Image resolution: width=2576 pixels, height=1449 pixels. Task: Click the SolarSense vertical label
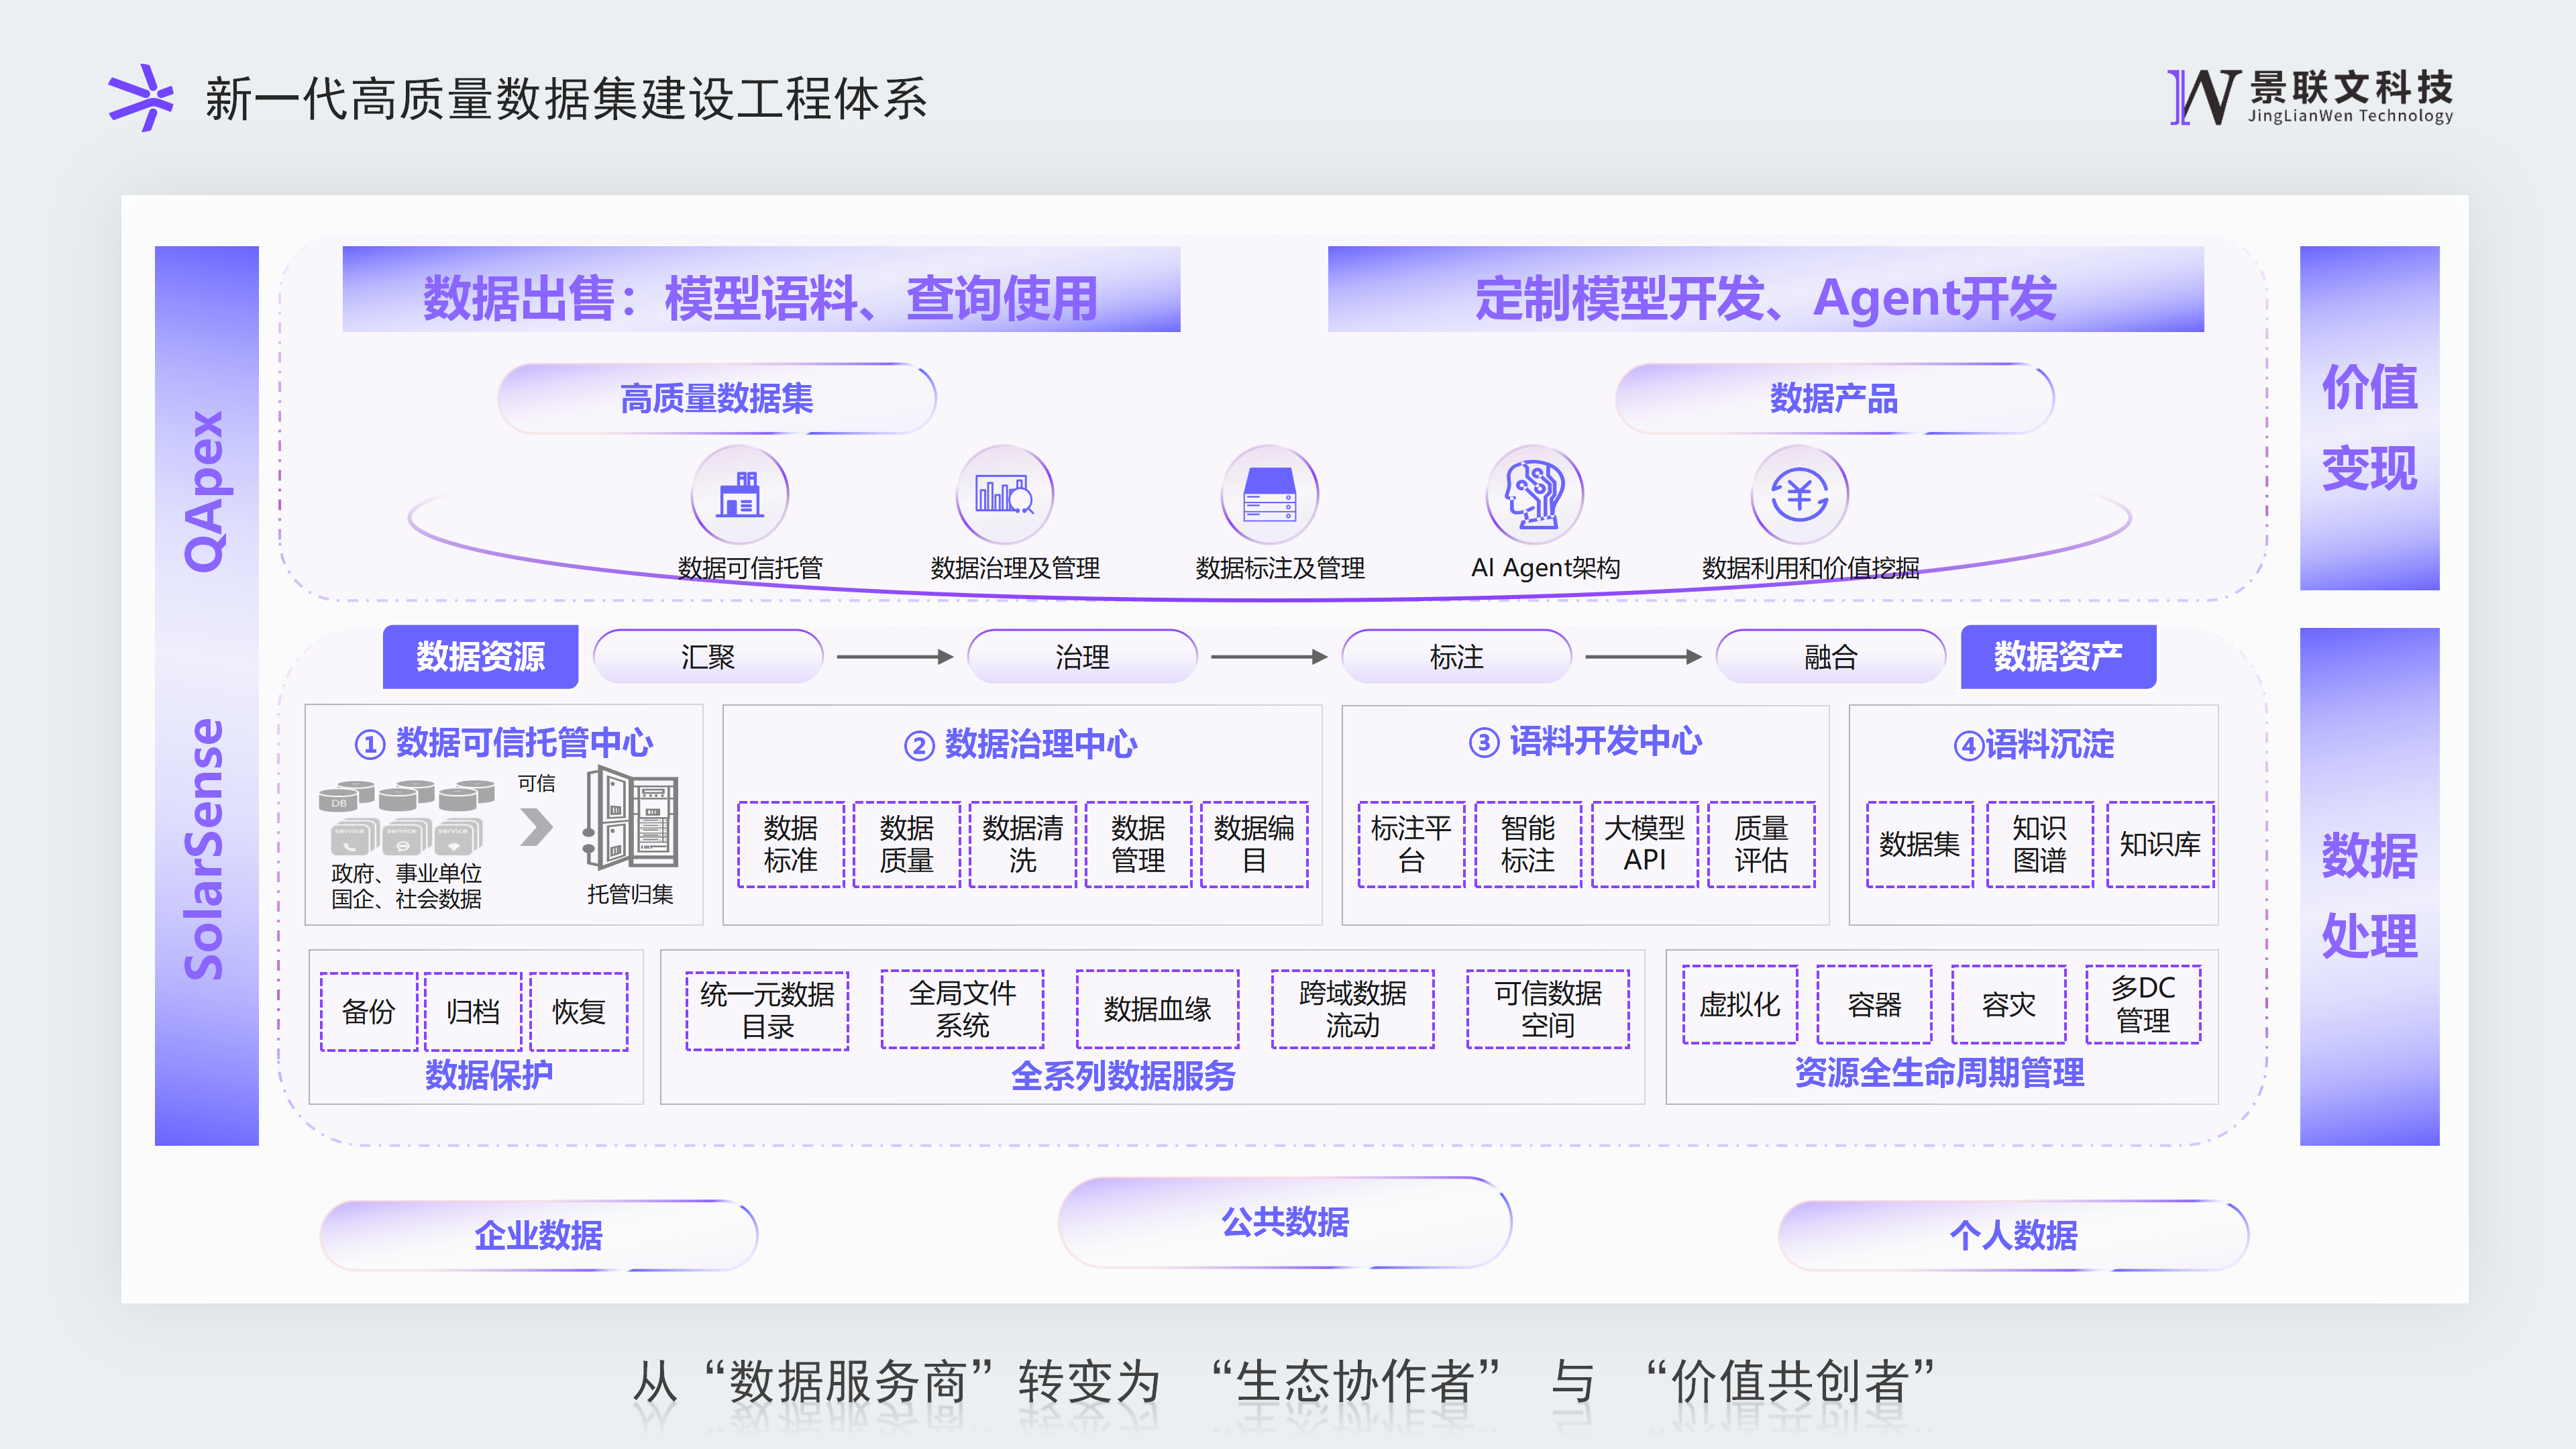(x=205, y=849)
